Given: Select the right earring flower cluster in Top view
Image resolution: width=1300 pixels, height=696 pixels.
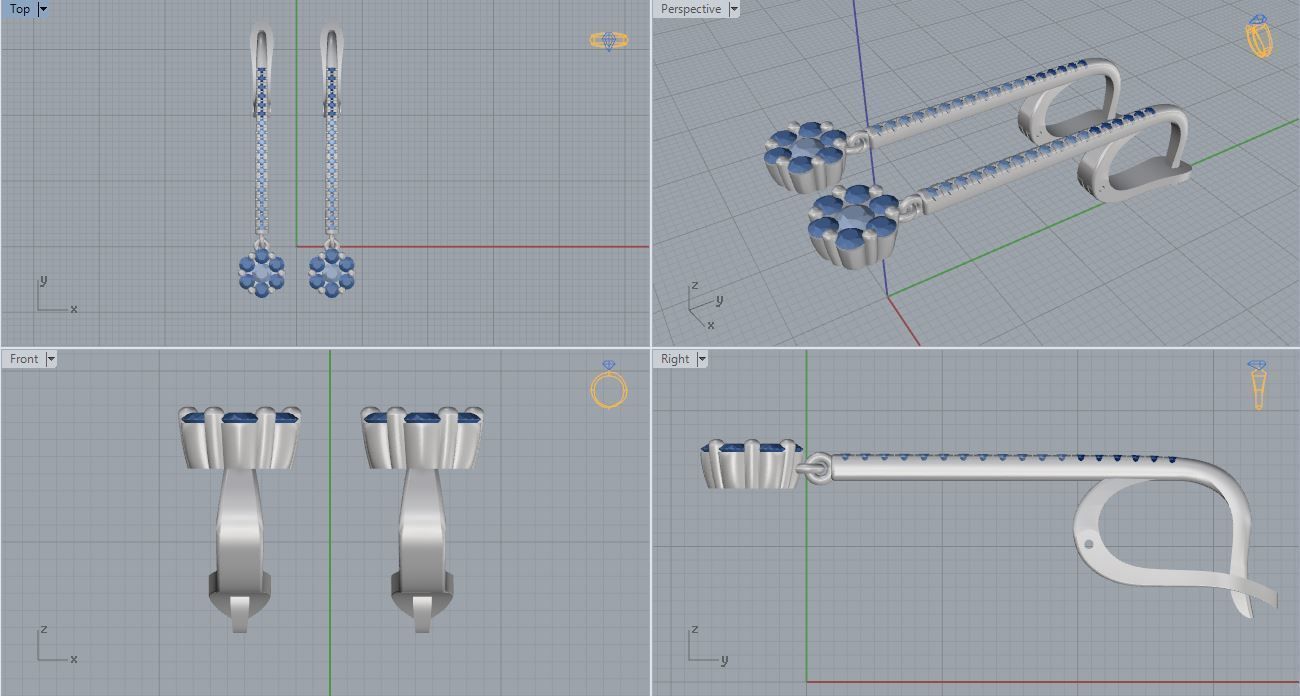Looking at the screenshot, I should pos(331,272).
